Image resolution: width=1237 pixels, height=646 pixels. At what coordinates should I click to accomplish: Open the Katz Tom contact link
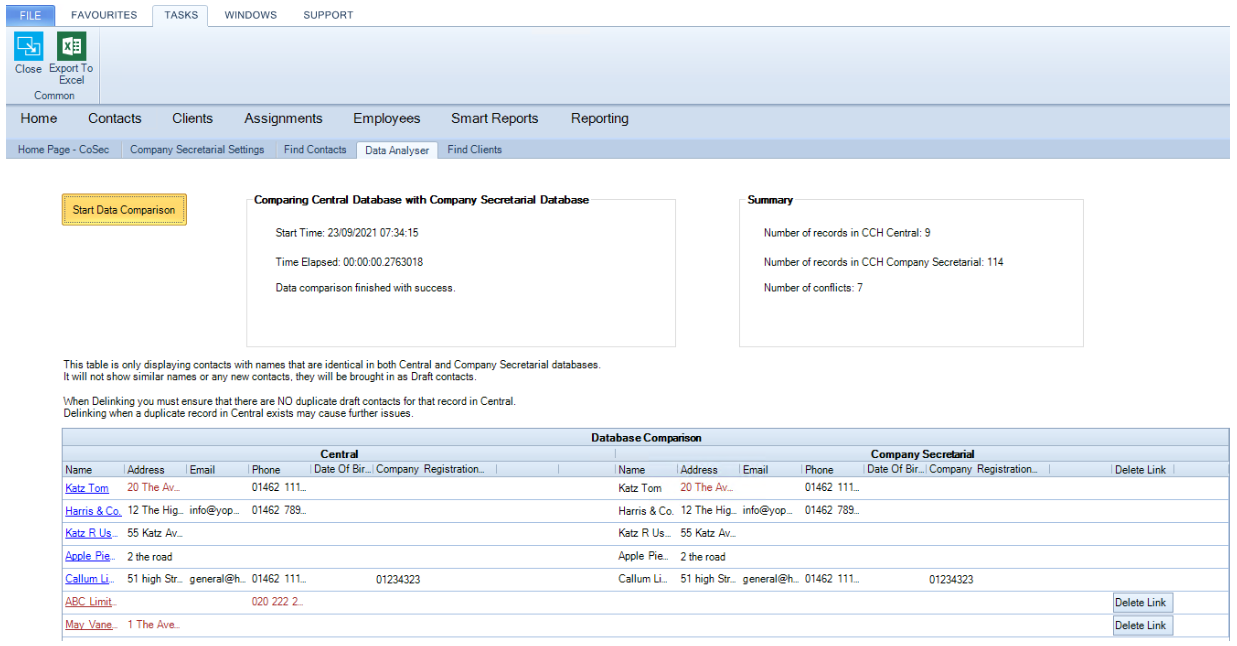click(x=87, y=488)
